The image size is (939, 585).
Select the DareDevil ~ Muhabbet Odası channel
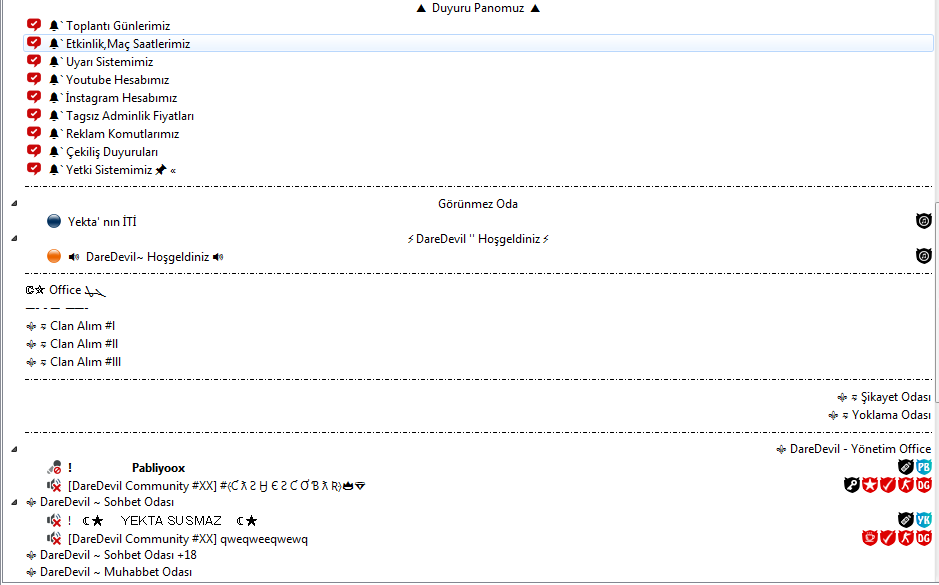point(110,572)
